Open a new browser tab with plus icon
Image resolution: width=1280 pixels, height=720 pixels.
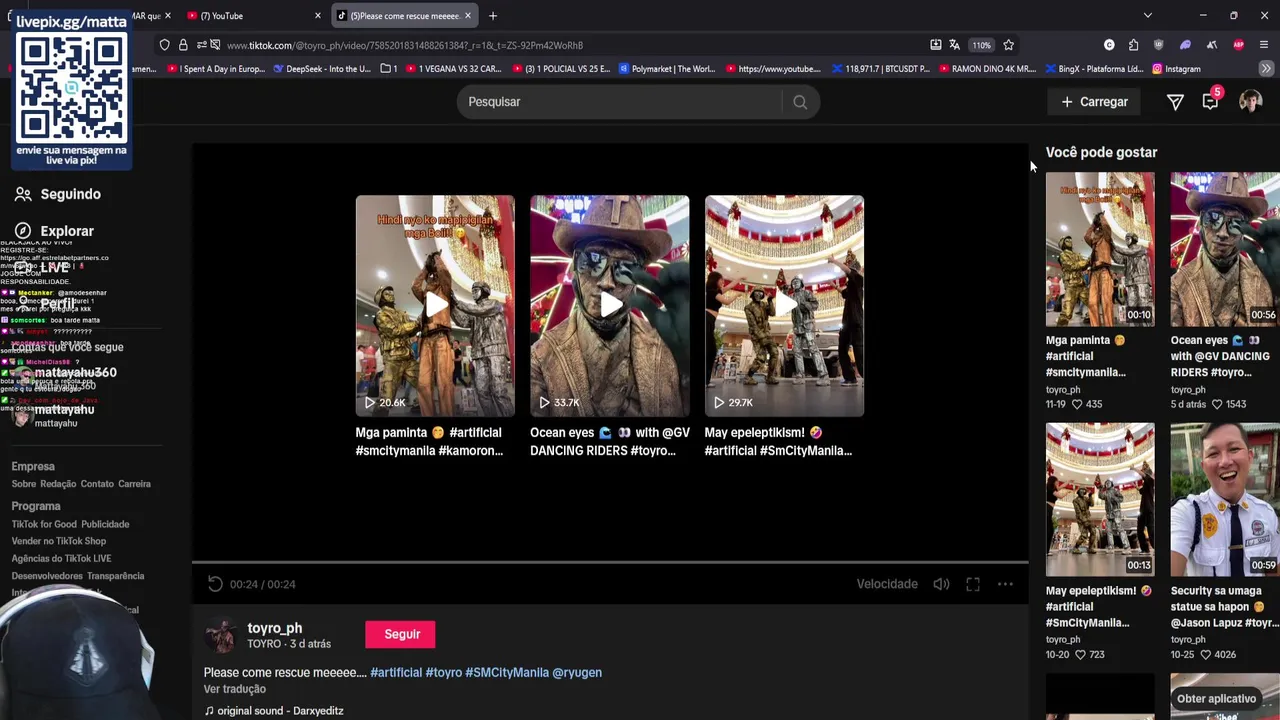click(x=493, y=16)
